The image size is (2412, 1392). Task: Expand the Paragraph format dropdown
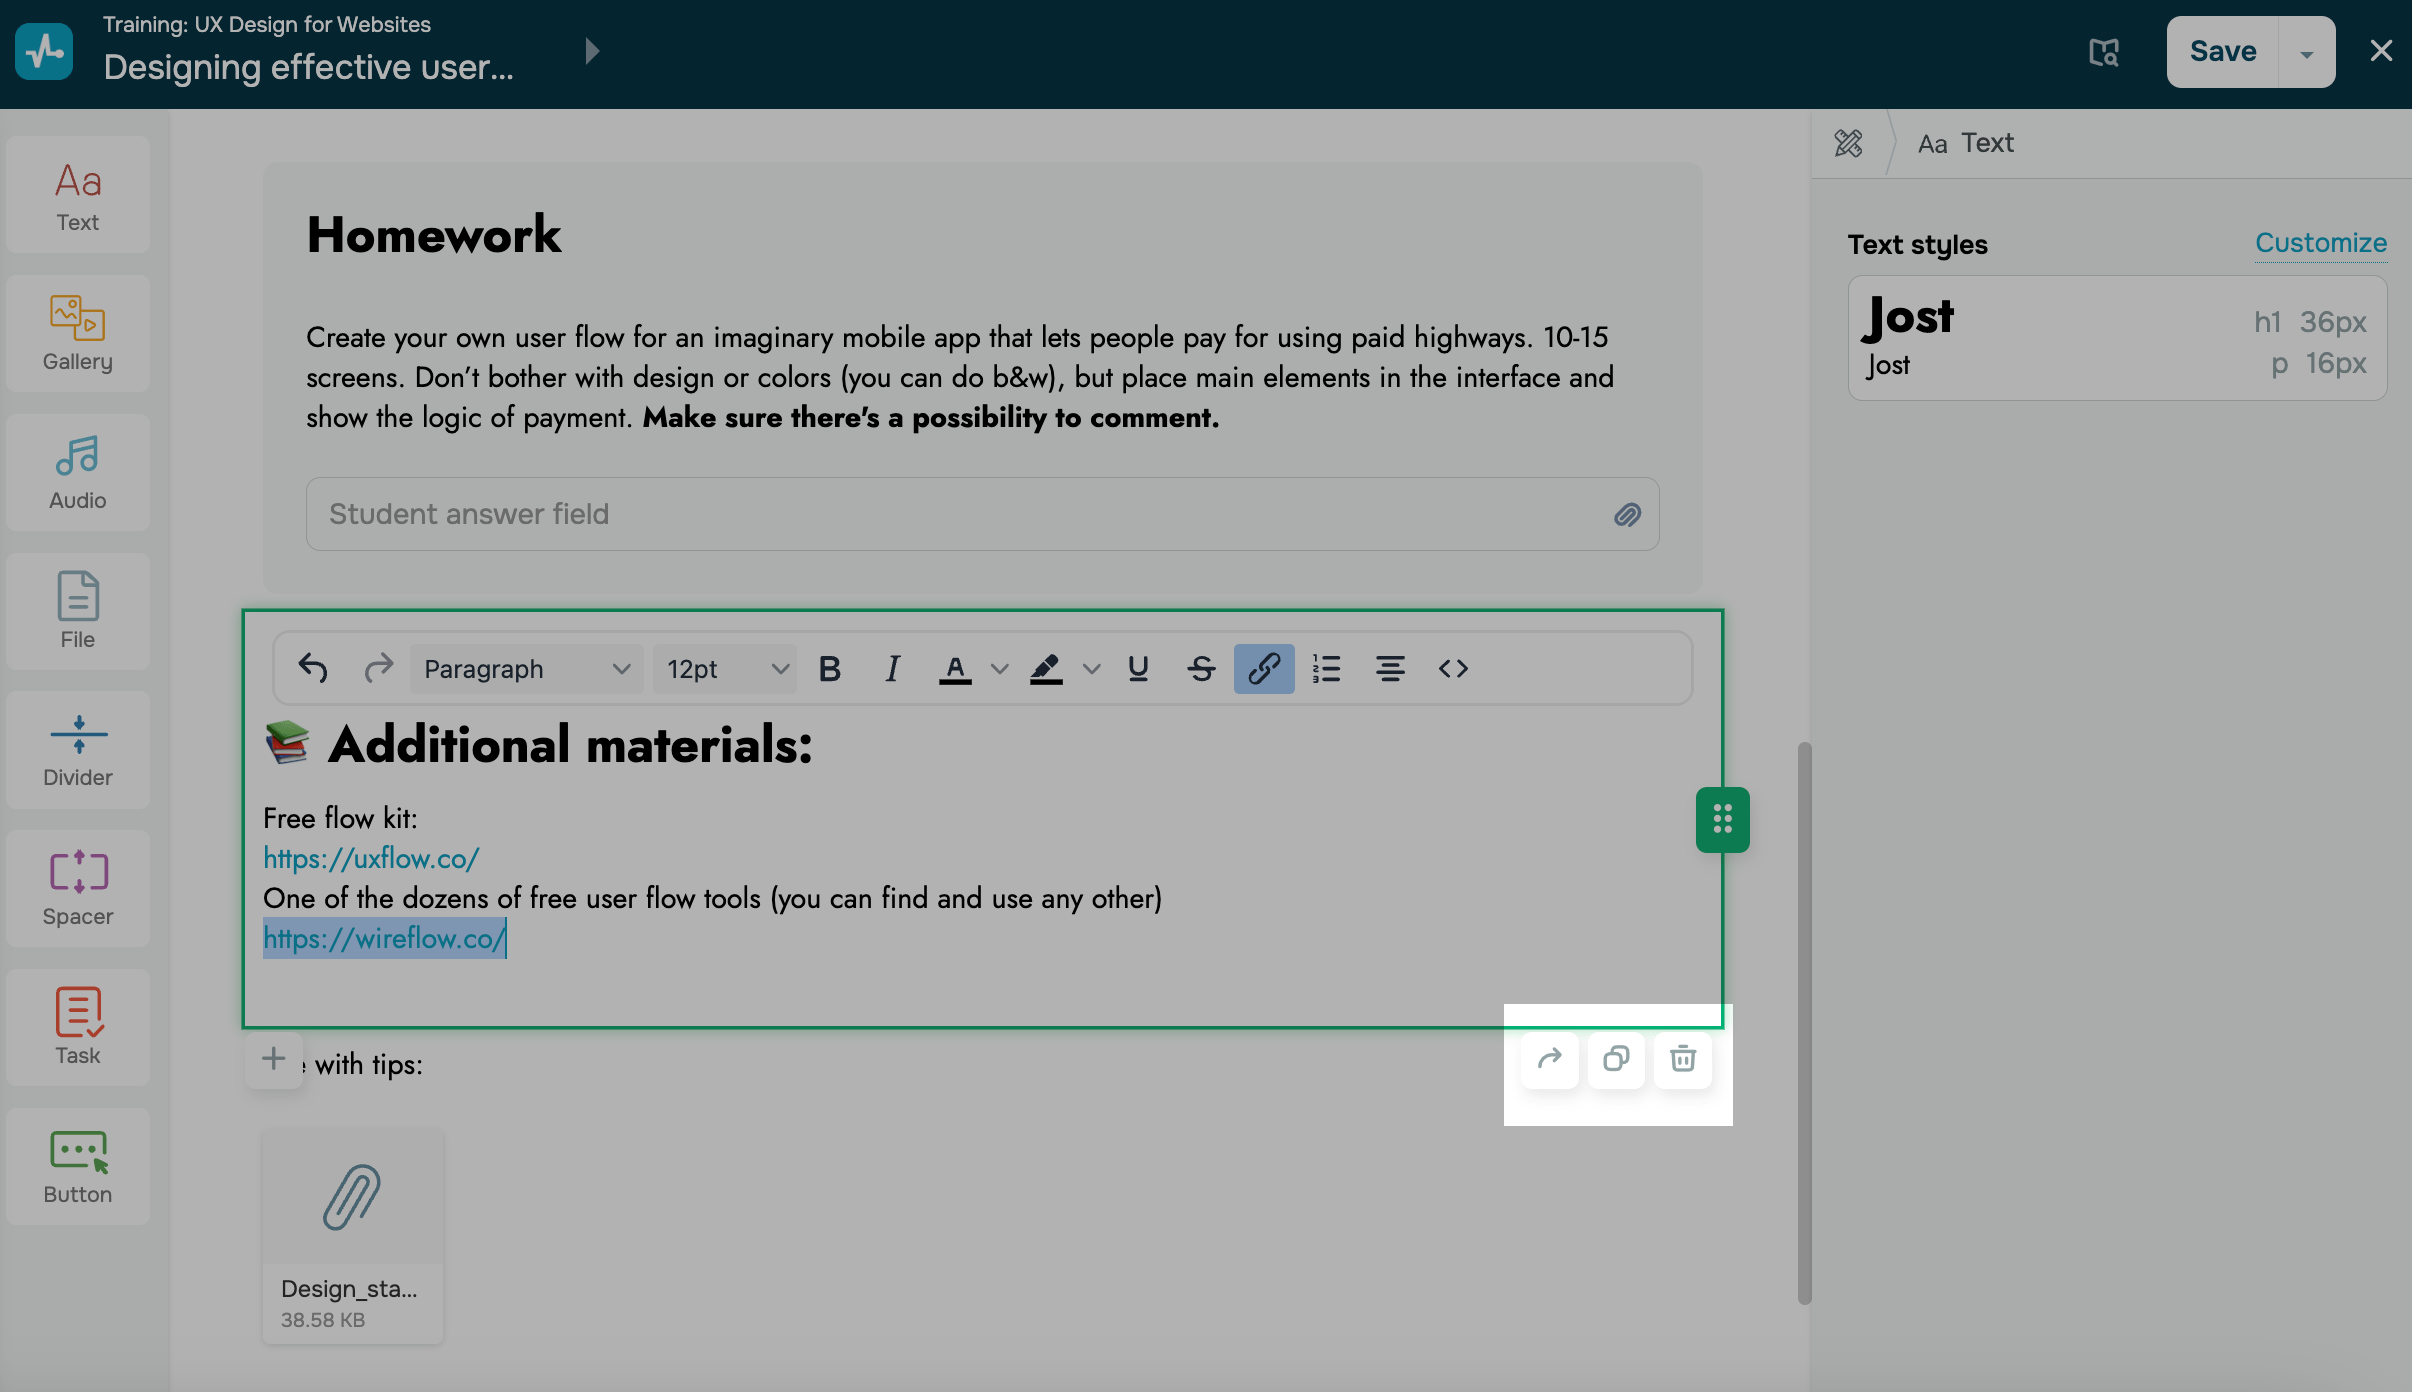526,668
